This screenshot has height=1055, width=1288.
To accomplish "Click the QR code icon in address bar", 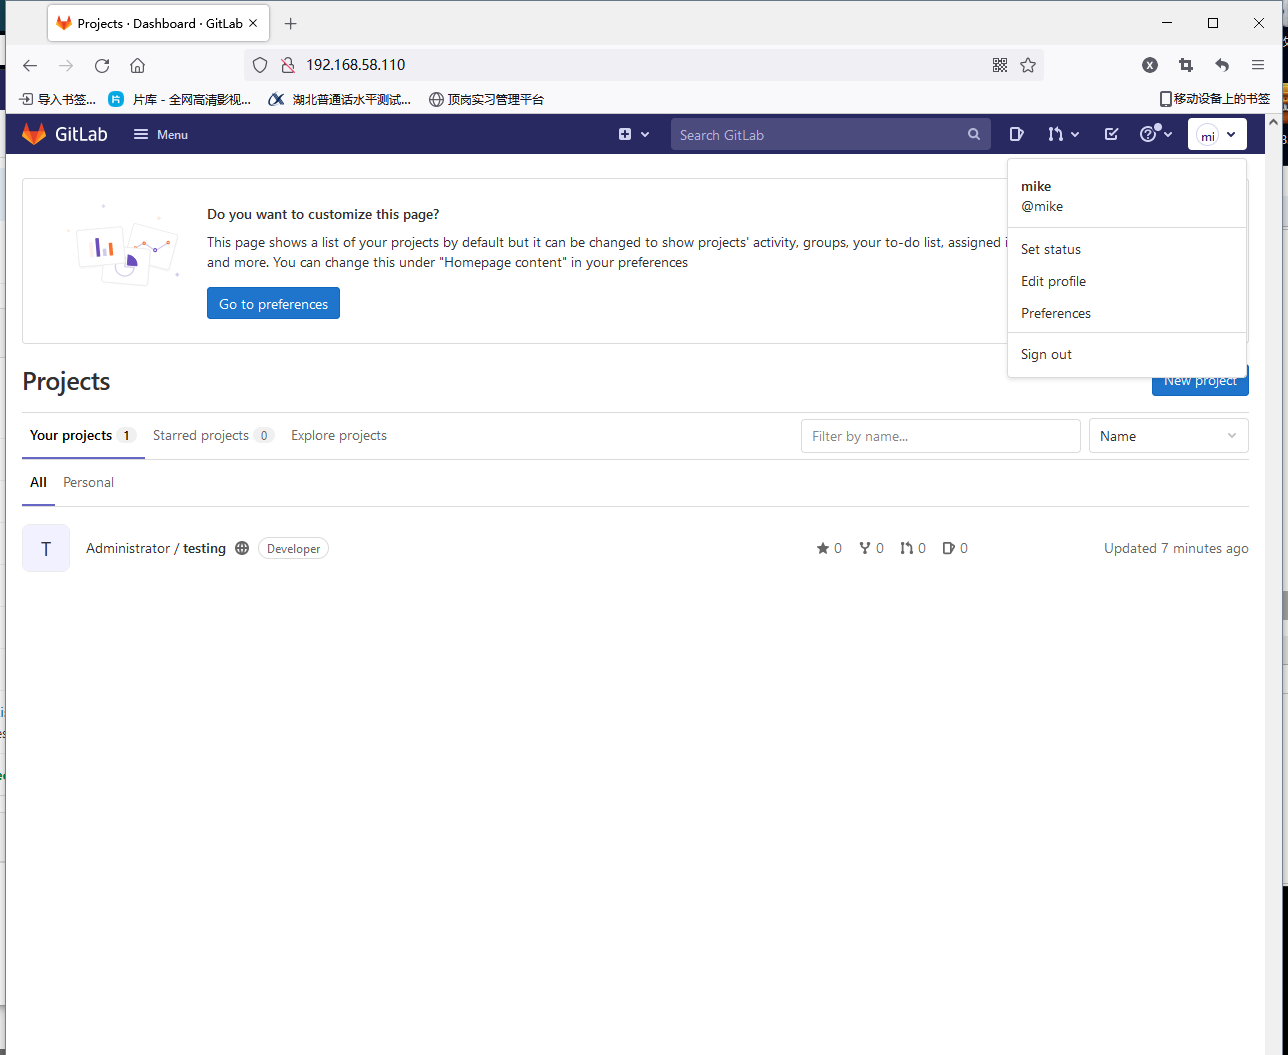I will [x=999, y=65].
